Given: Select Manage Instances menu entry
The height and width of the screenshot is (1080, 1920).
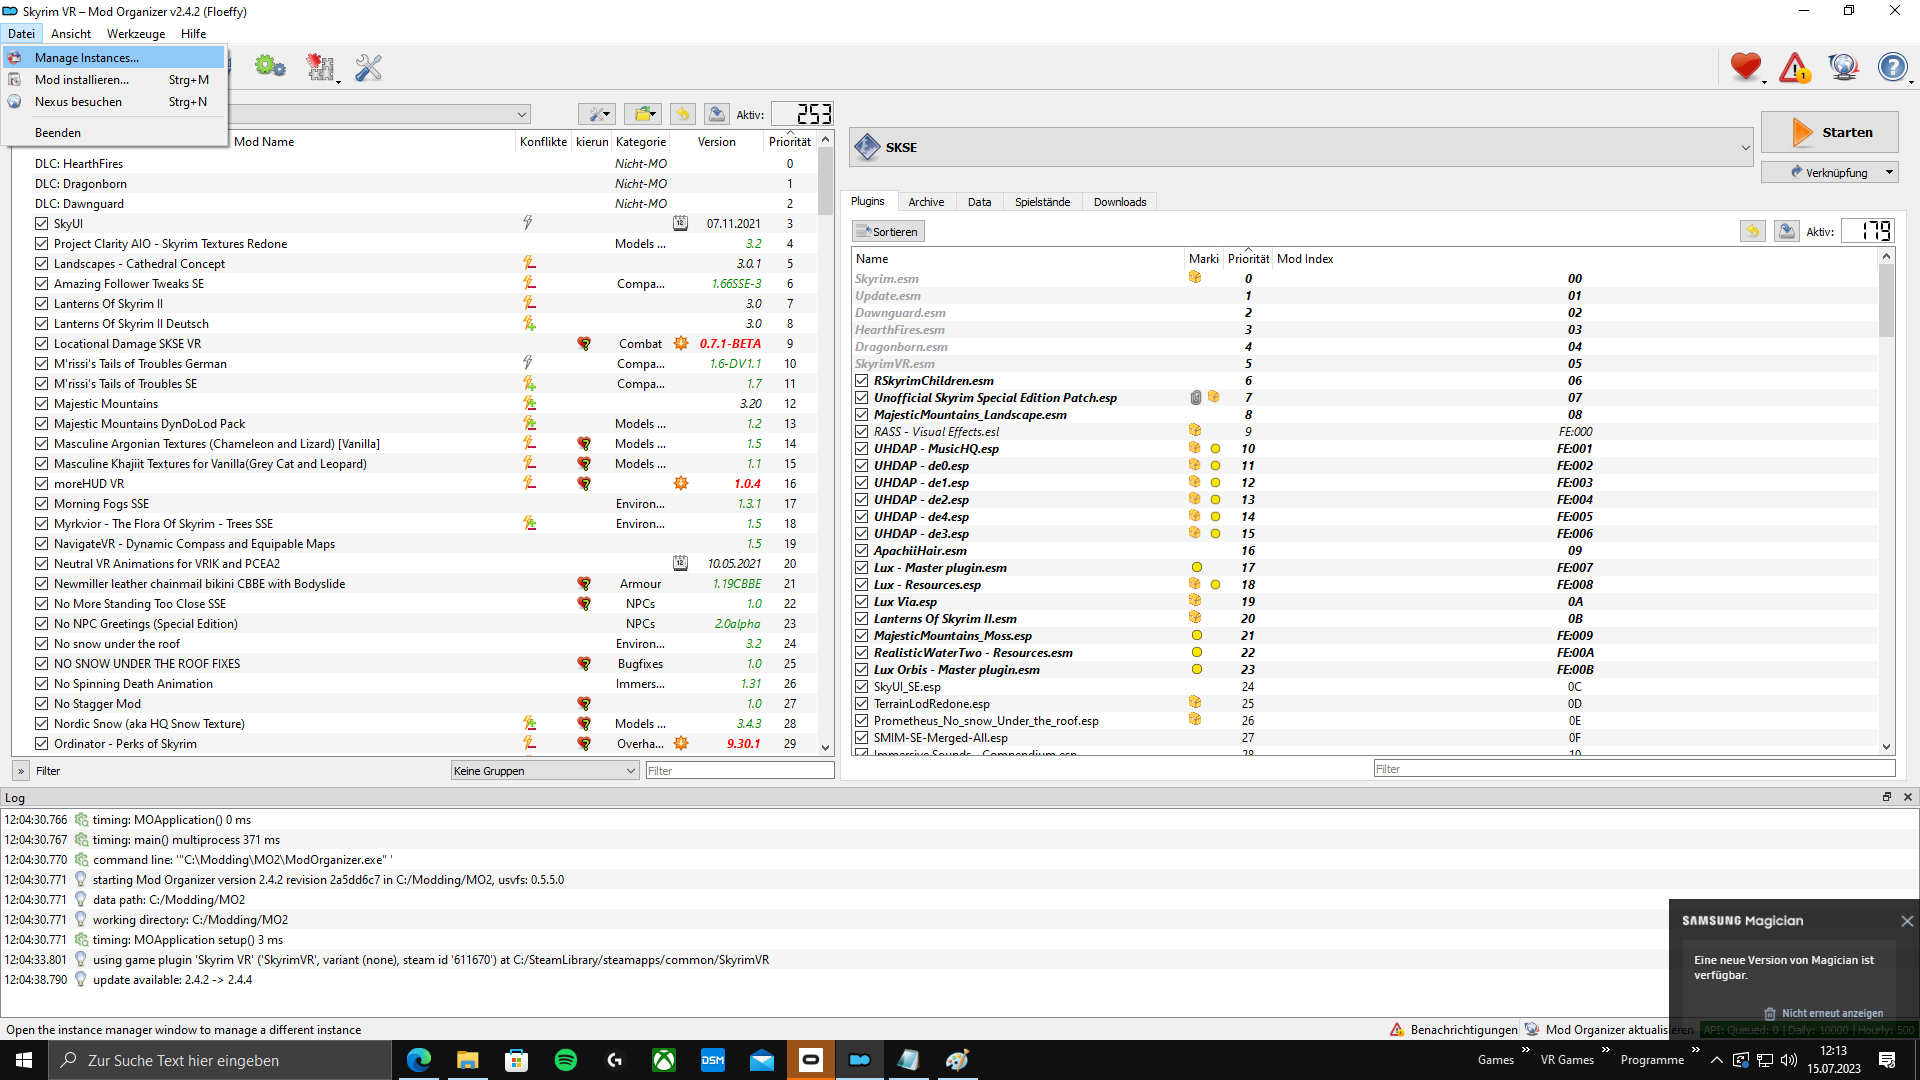Looking at the screenshot, I should click(86, 58).
